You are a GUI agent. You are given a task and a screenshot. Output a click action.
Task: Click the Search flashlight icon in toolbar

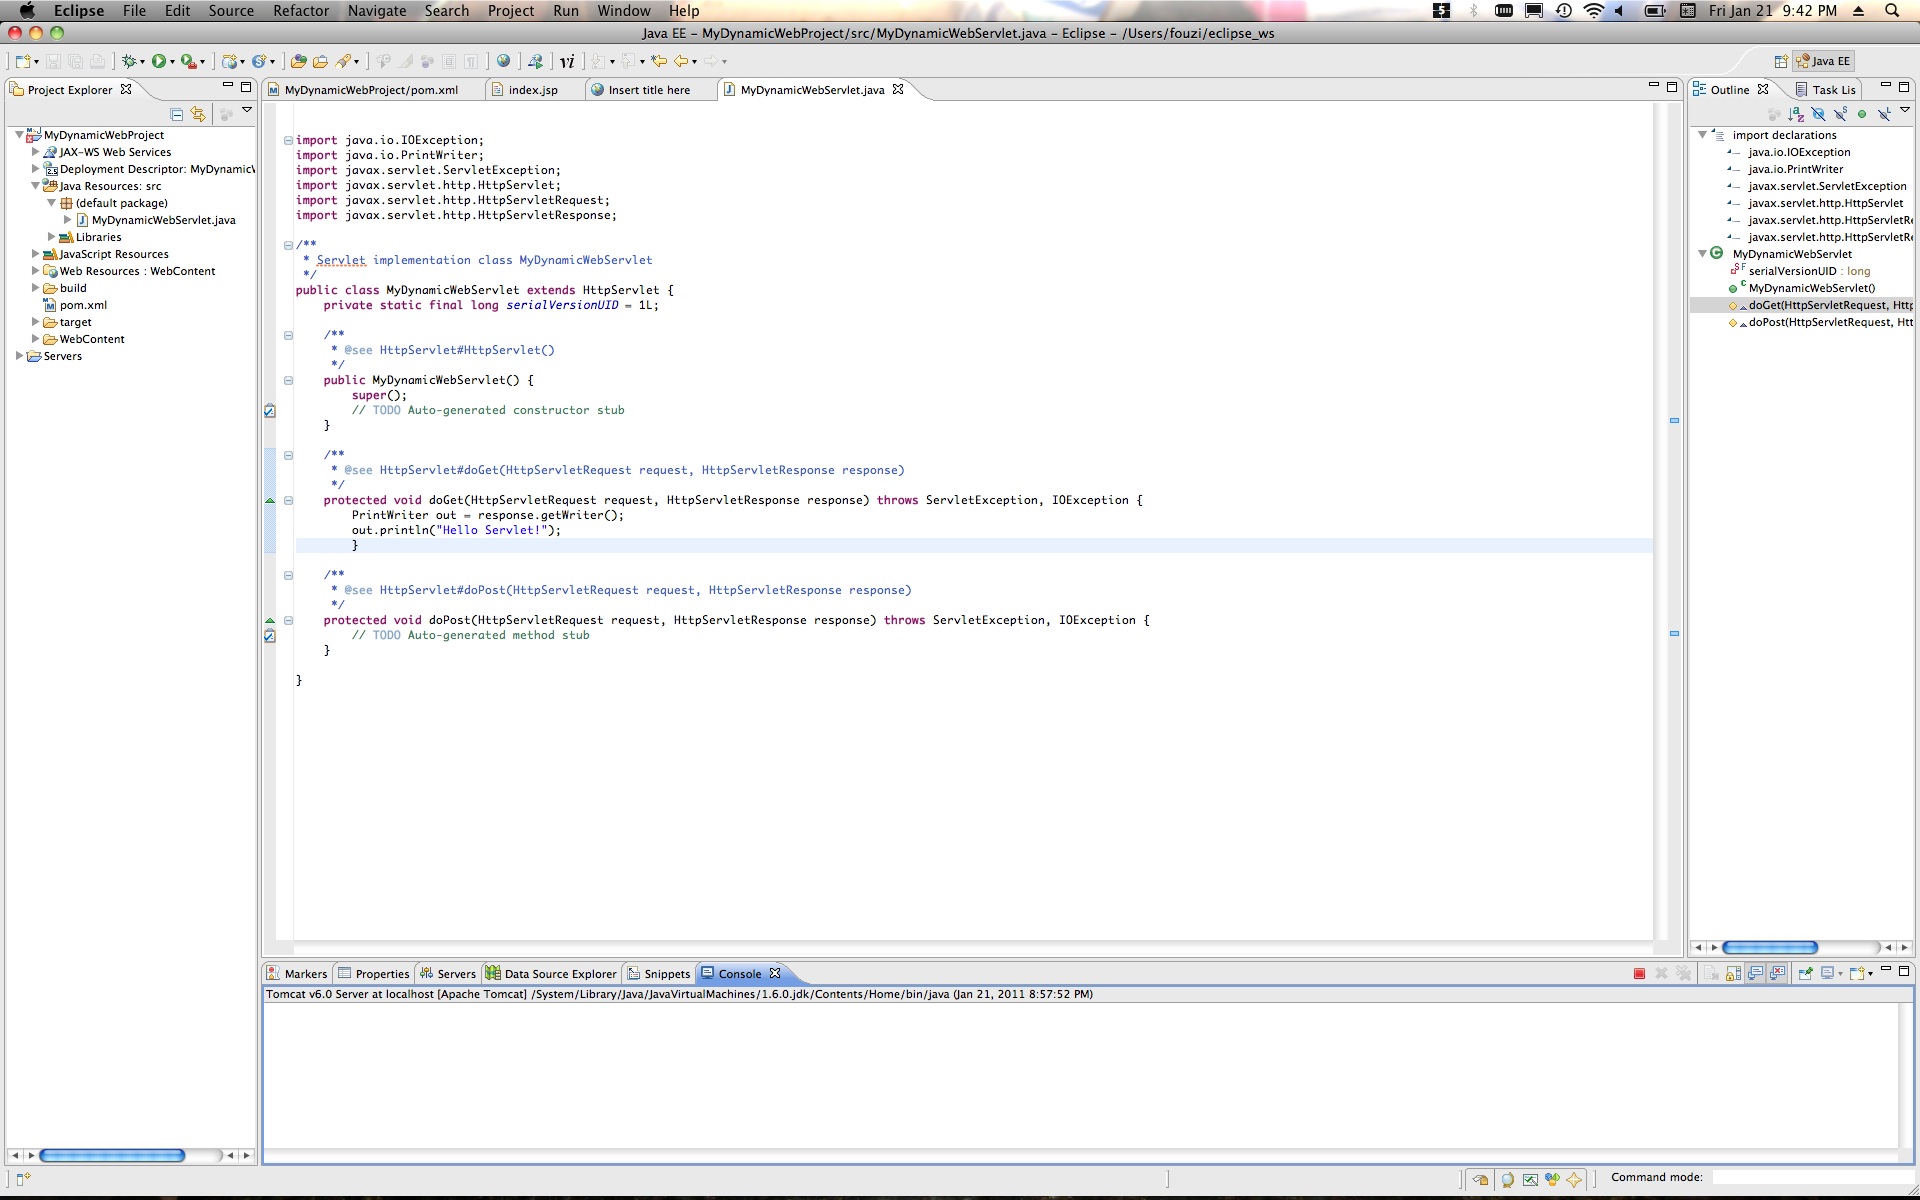click(x=343, y=61)
